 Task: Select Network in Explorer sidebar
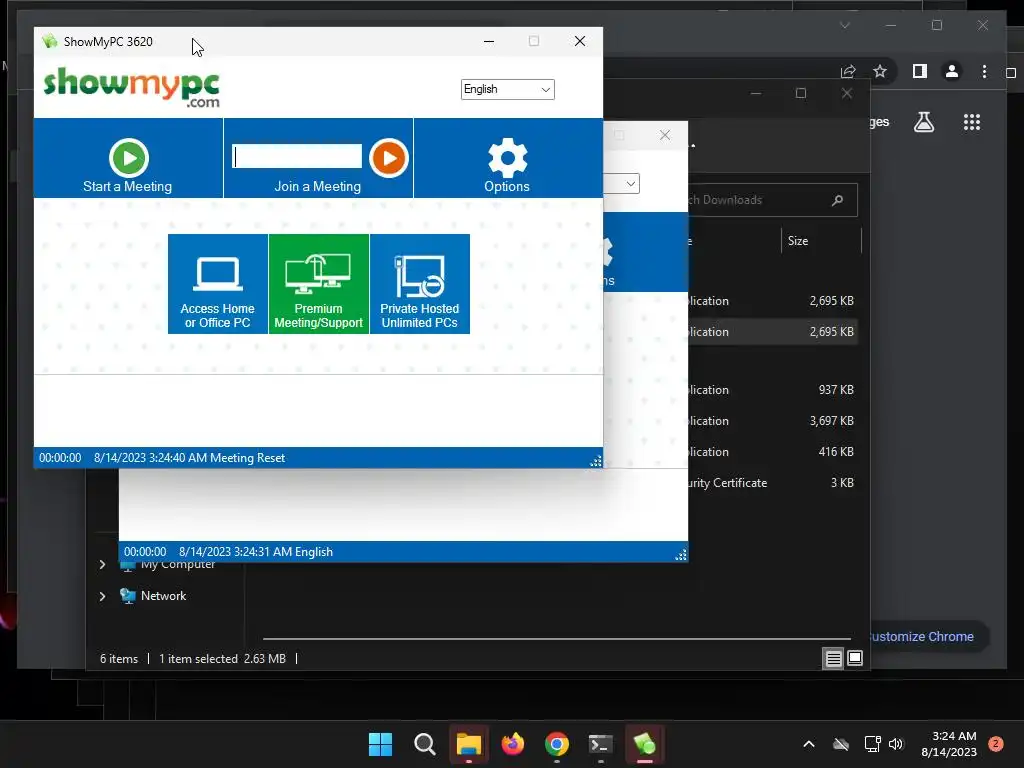pyautogui.click(x=163, y=596)
